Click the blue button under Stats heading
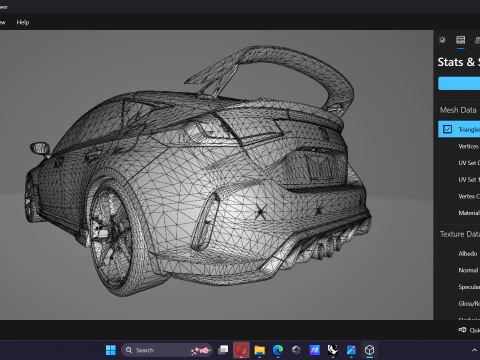 click(x=459, y=83)
